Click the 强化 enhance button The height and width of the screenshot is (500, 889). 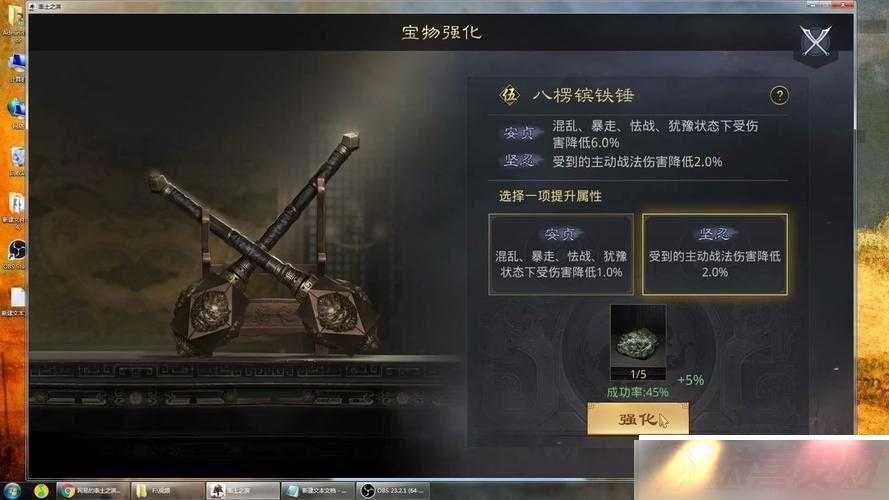638,419
